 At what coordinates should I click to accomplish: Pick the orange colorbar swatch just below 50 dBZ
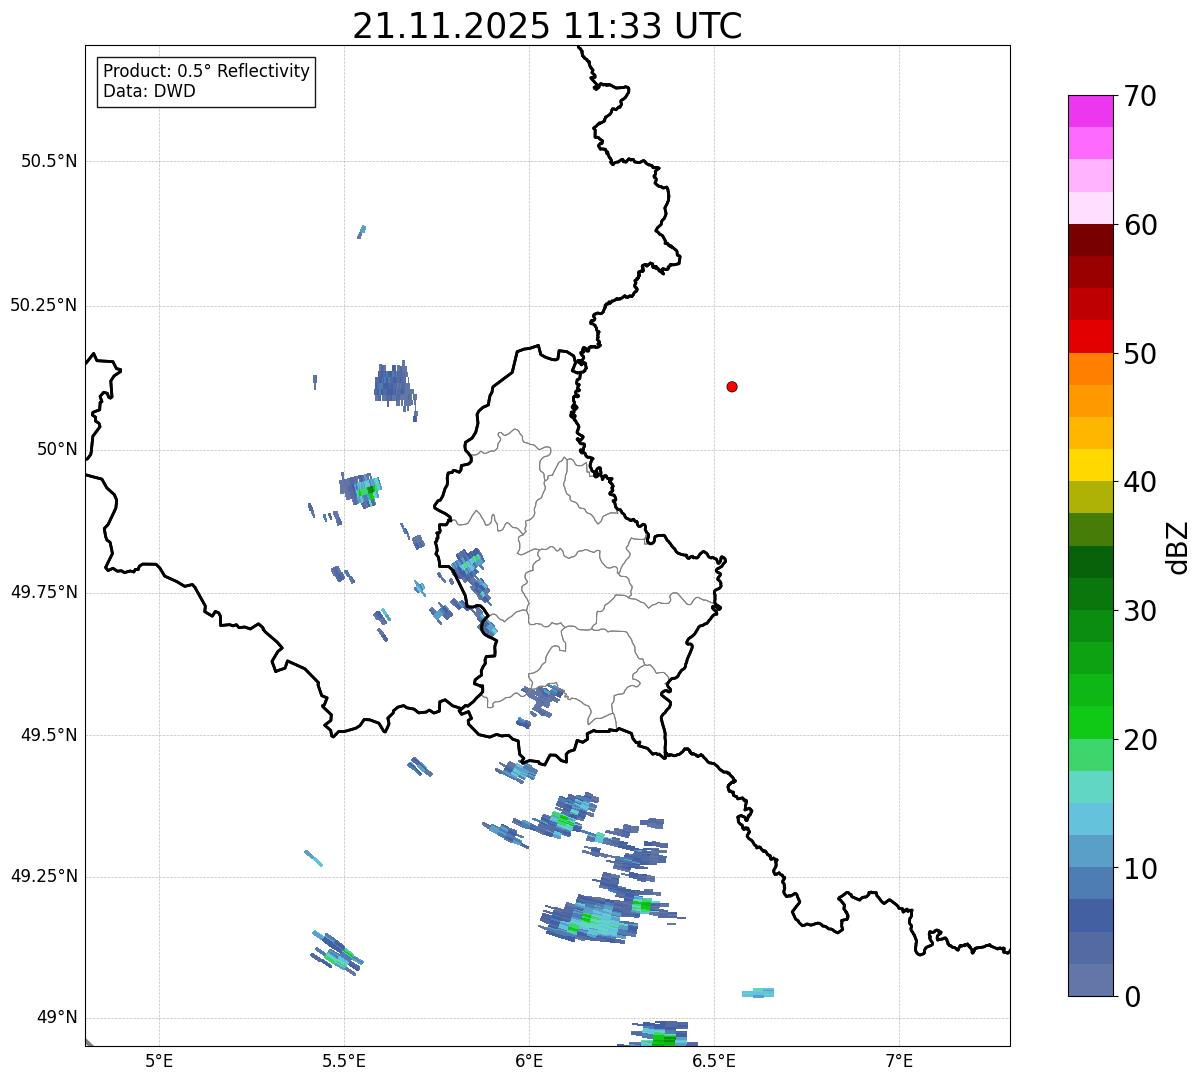point(1090,369)
